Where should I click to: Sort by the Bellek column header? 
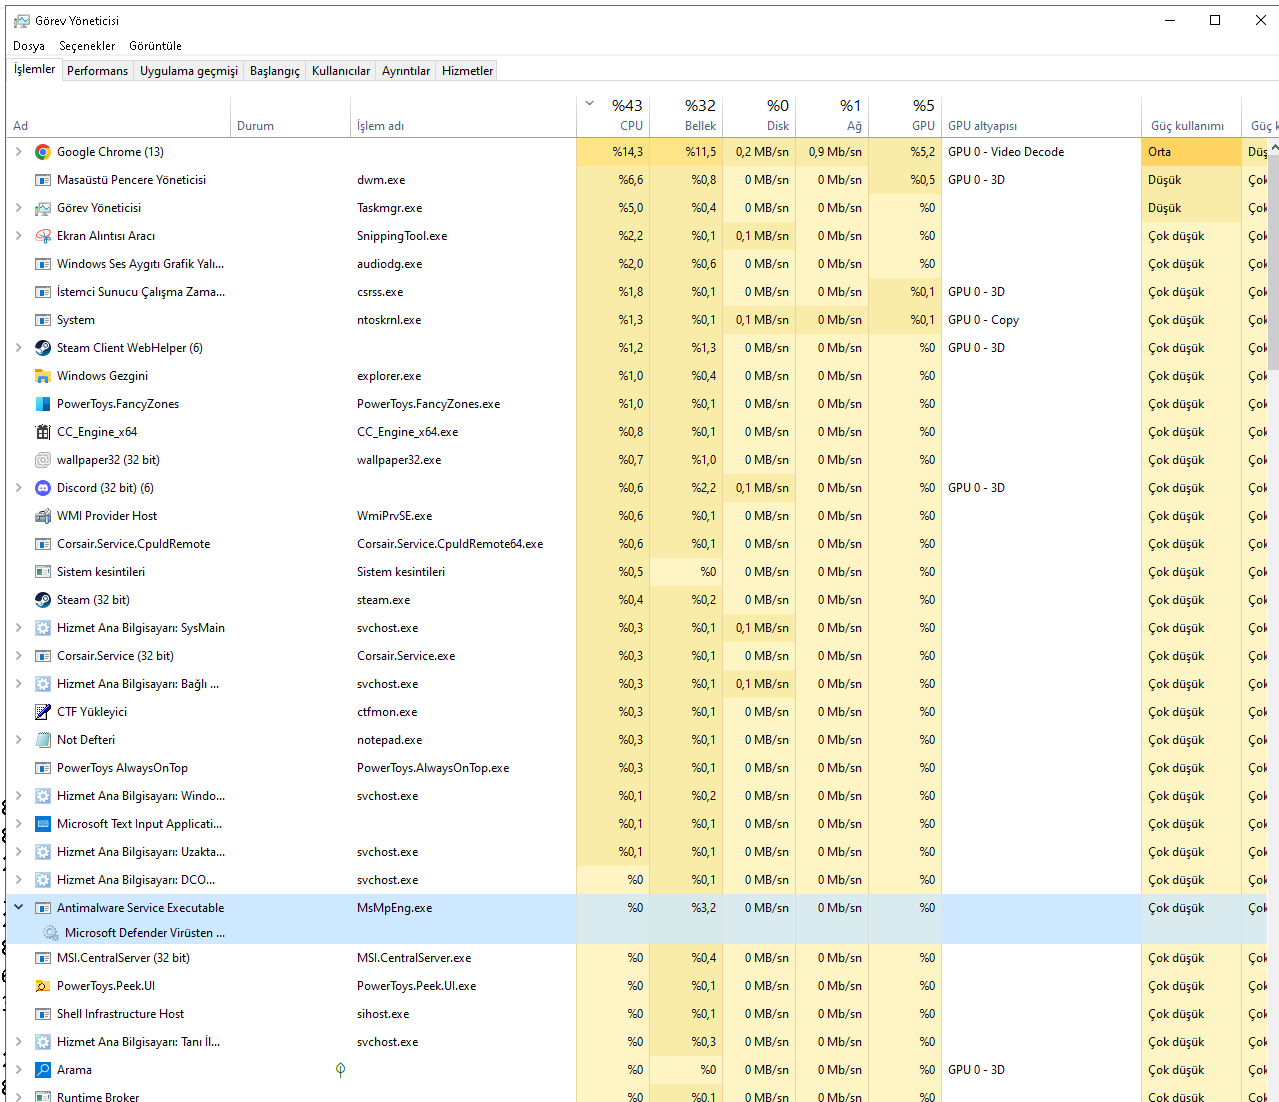pos(686,116)
